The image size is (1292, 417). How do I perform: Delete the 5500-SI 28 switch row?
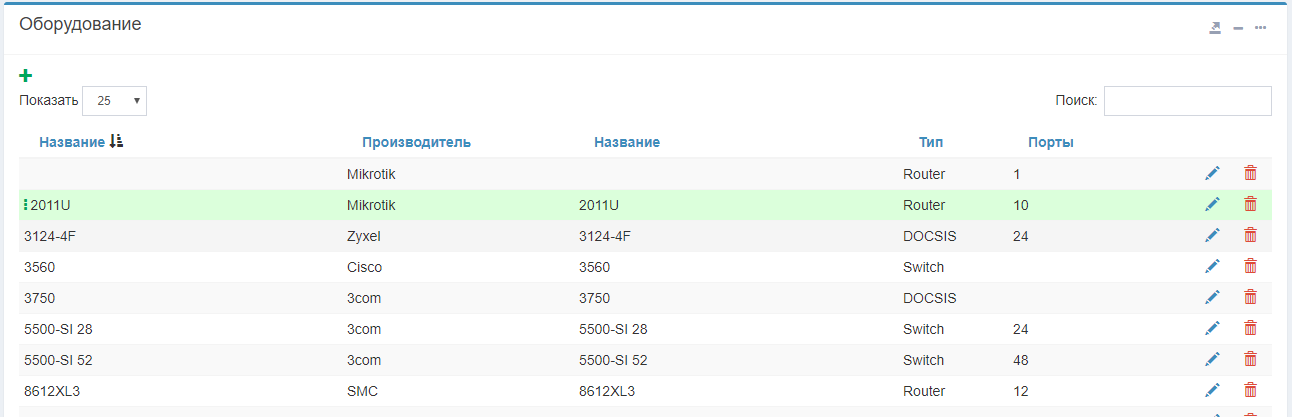tap(1250, 328)
